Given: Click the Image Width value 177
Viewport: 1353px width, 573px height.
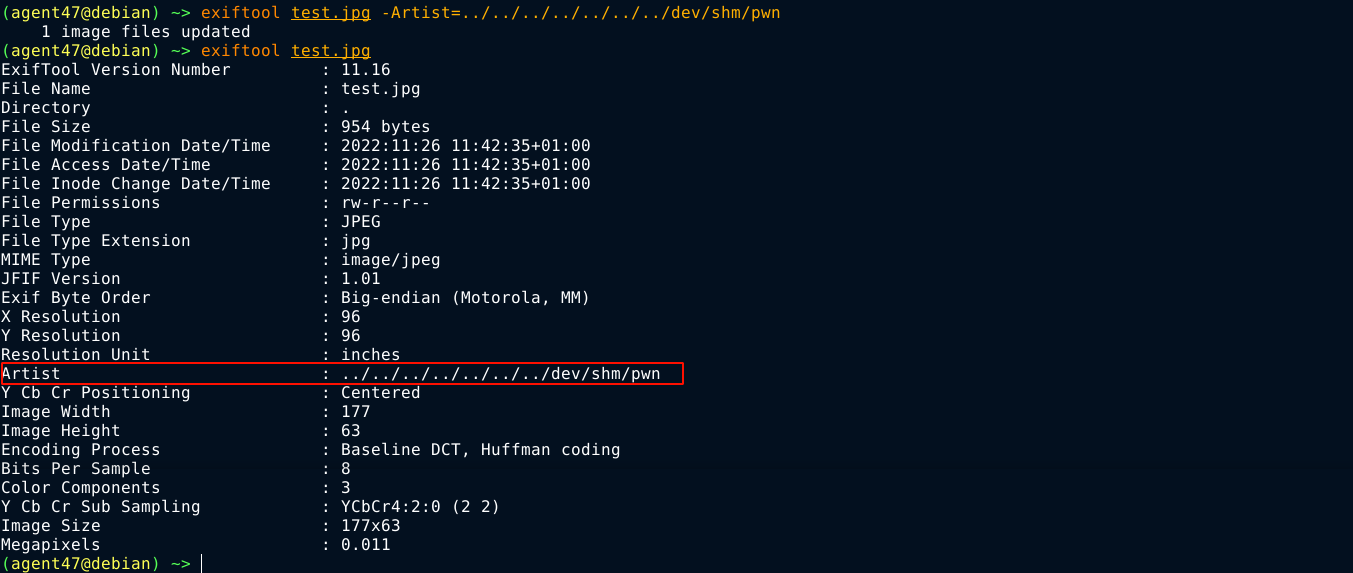Looking at the screenshot, I should (355, 412).
